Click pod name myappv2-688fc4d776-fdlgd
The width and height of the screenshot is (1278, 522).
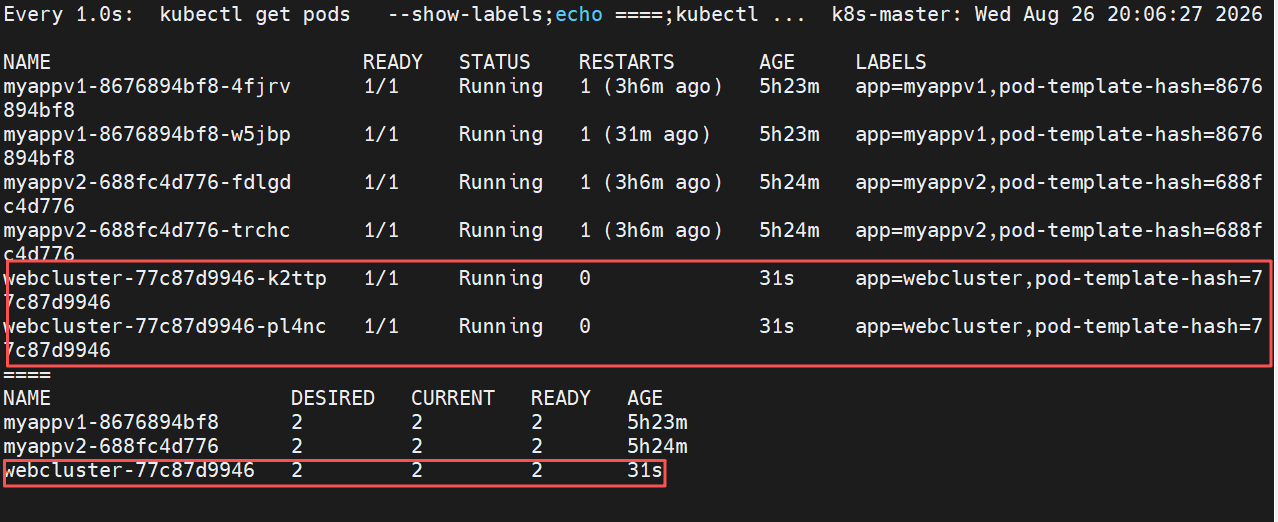tap(147, 183)
